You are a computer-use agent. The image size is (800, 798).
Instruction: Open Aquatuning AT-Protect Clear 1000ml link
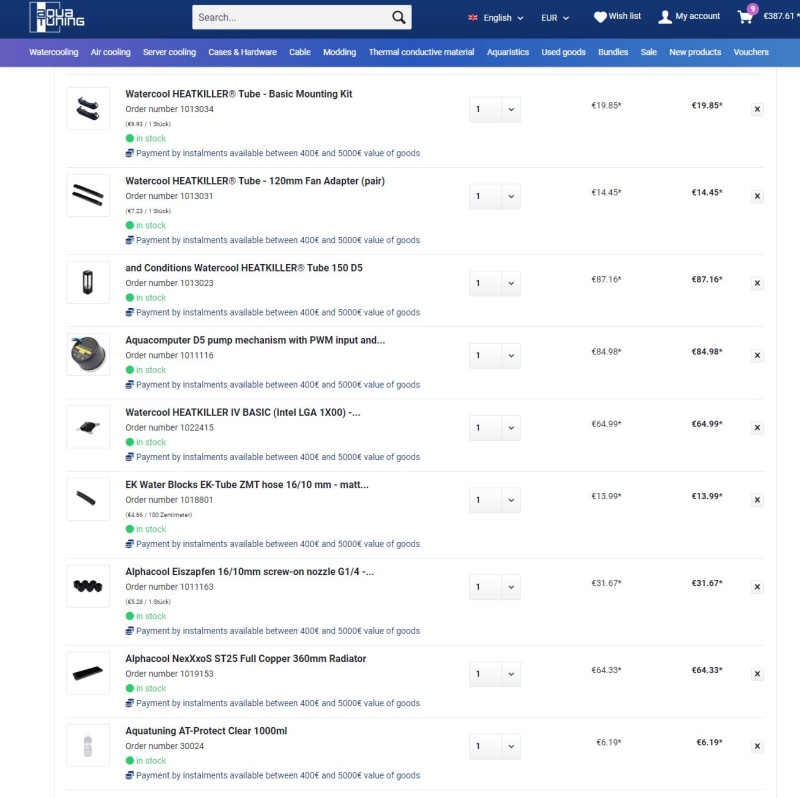pos(206,731)
